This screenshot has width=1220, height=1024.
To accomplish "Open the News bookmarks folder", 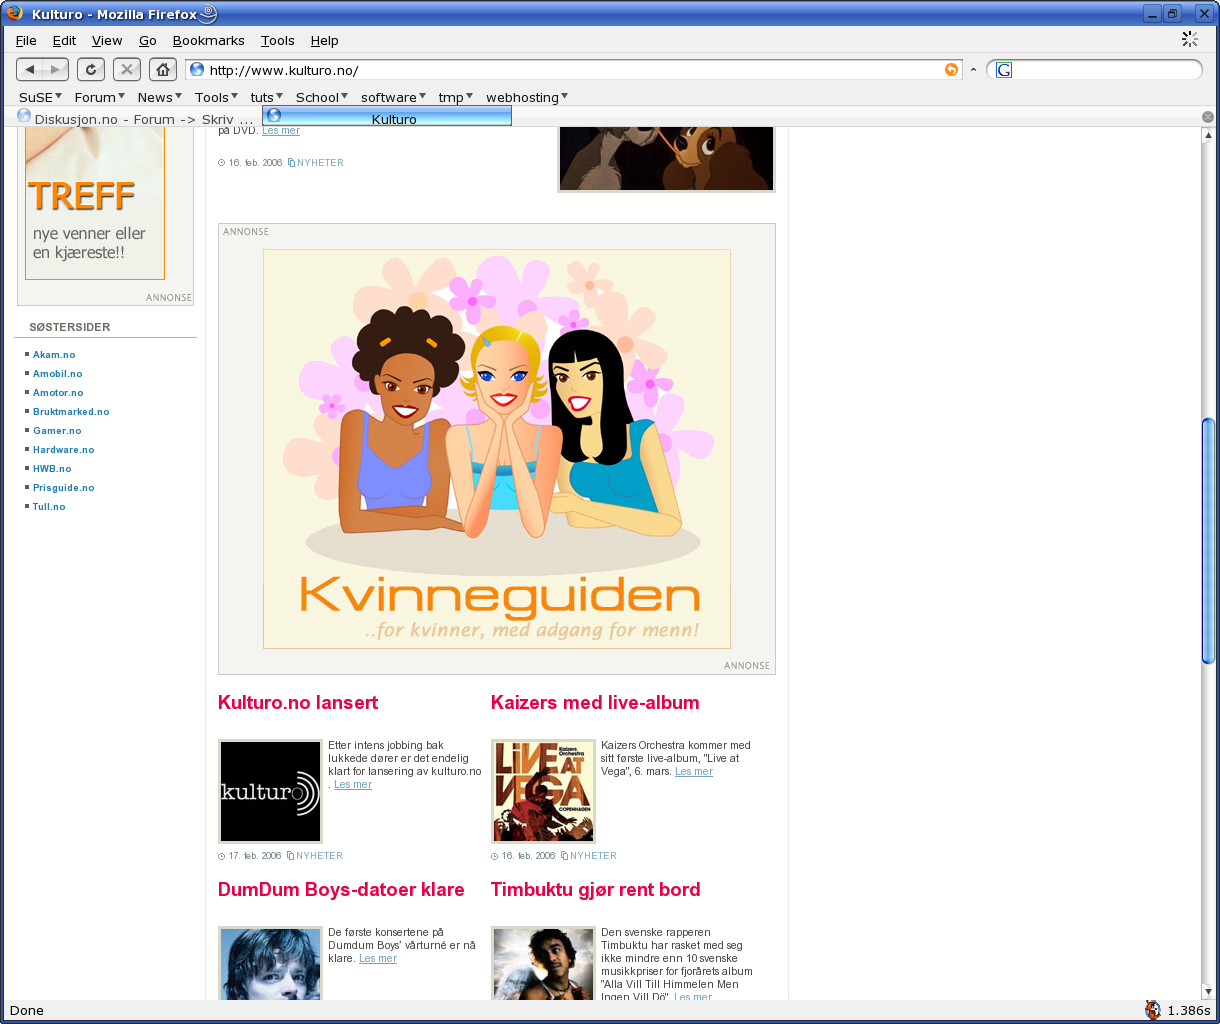I will click(159, 97).
